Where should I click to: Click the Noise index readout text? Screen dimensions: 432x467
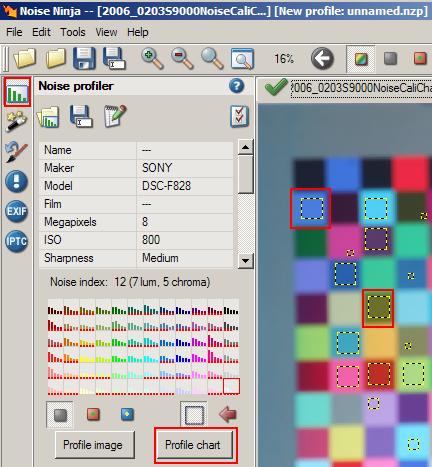130,282
